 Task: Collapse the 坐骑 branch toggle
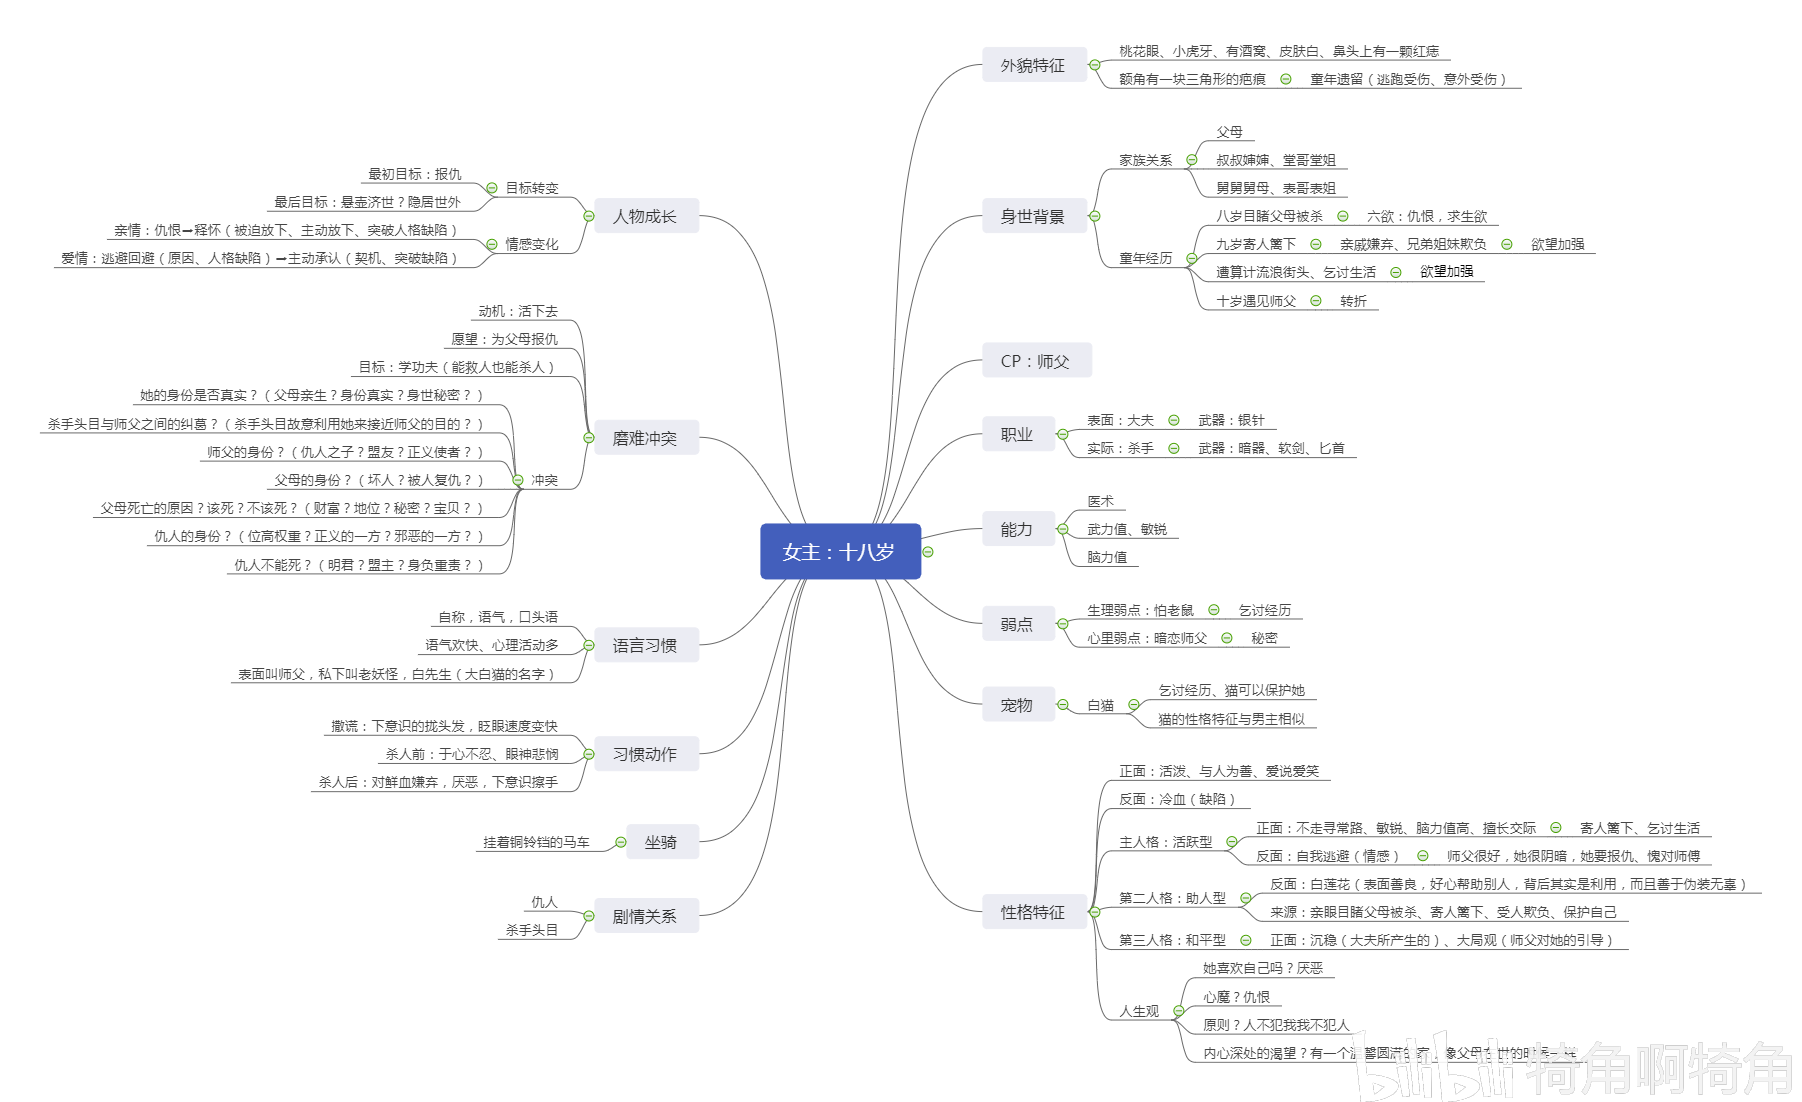coord(621,842)
